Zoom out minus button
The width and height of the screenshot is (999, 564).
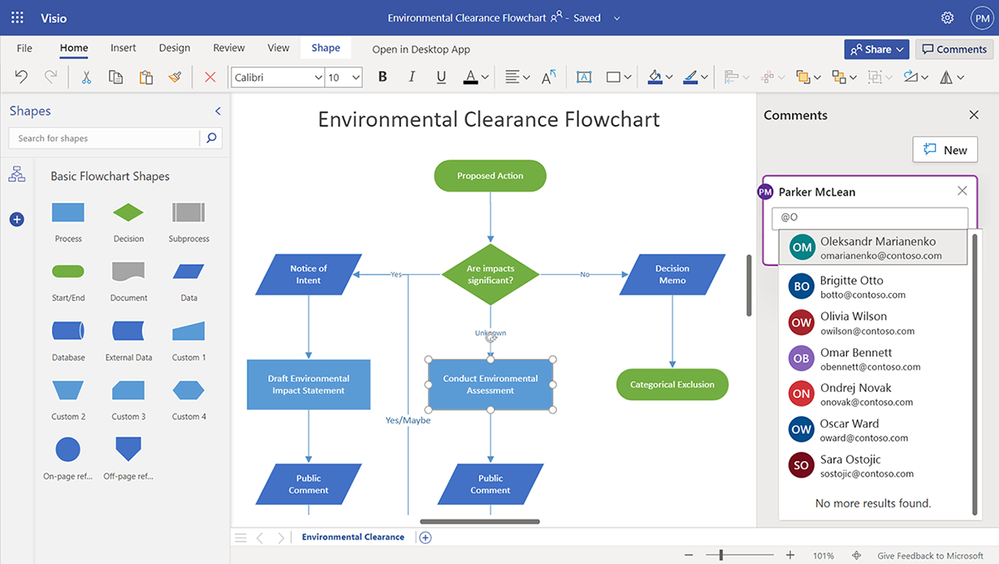click(x=689, y=555)
